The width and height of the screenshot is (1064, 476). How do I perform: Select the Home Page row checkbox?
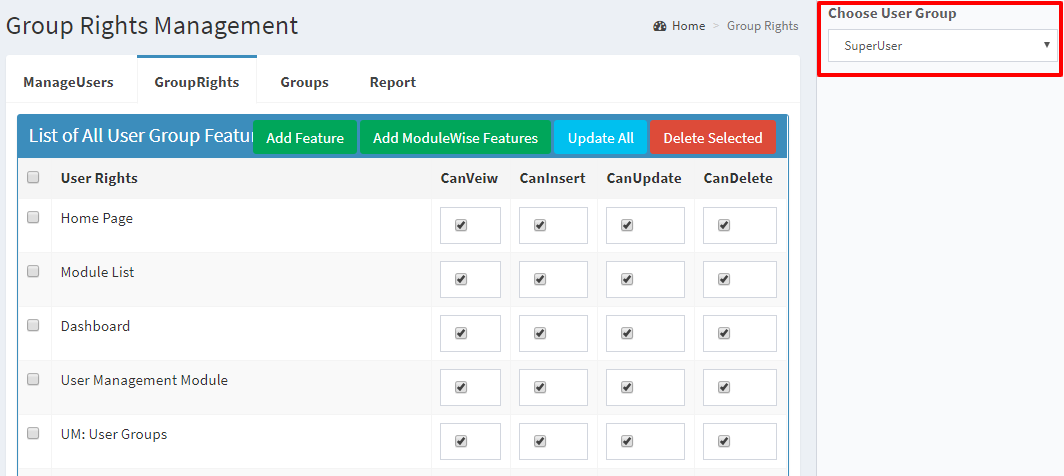(33, 217)
